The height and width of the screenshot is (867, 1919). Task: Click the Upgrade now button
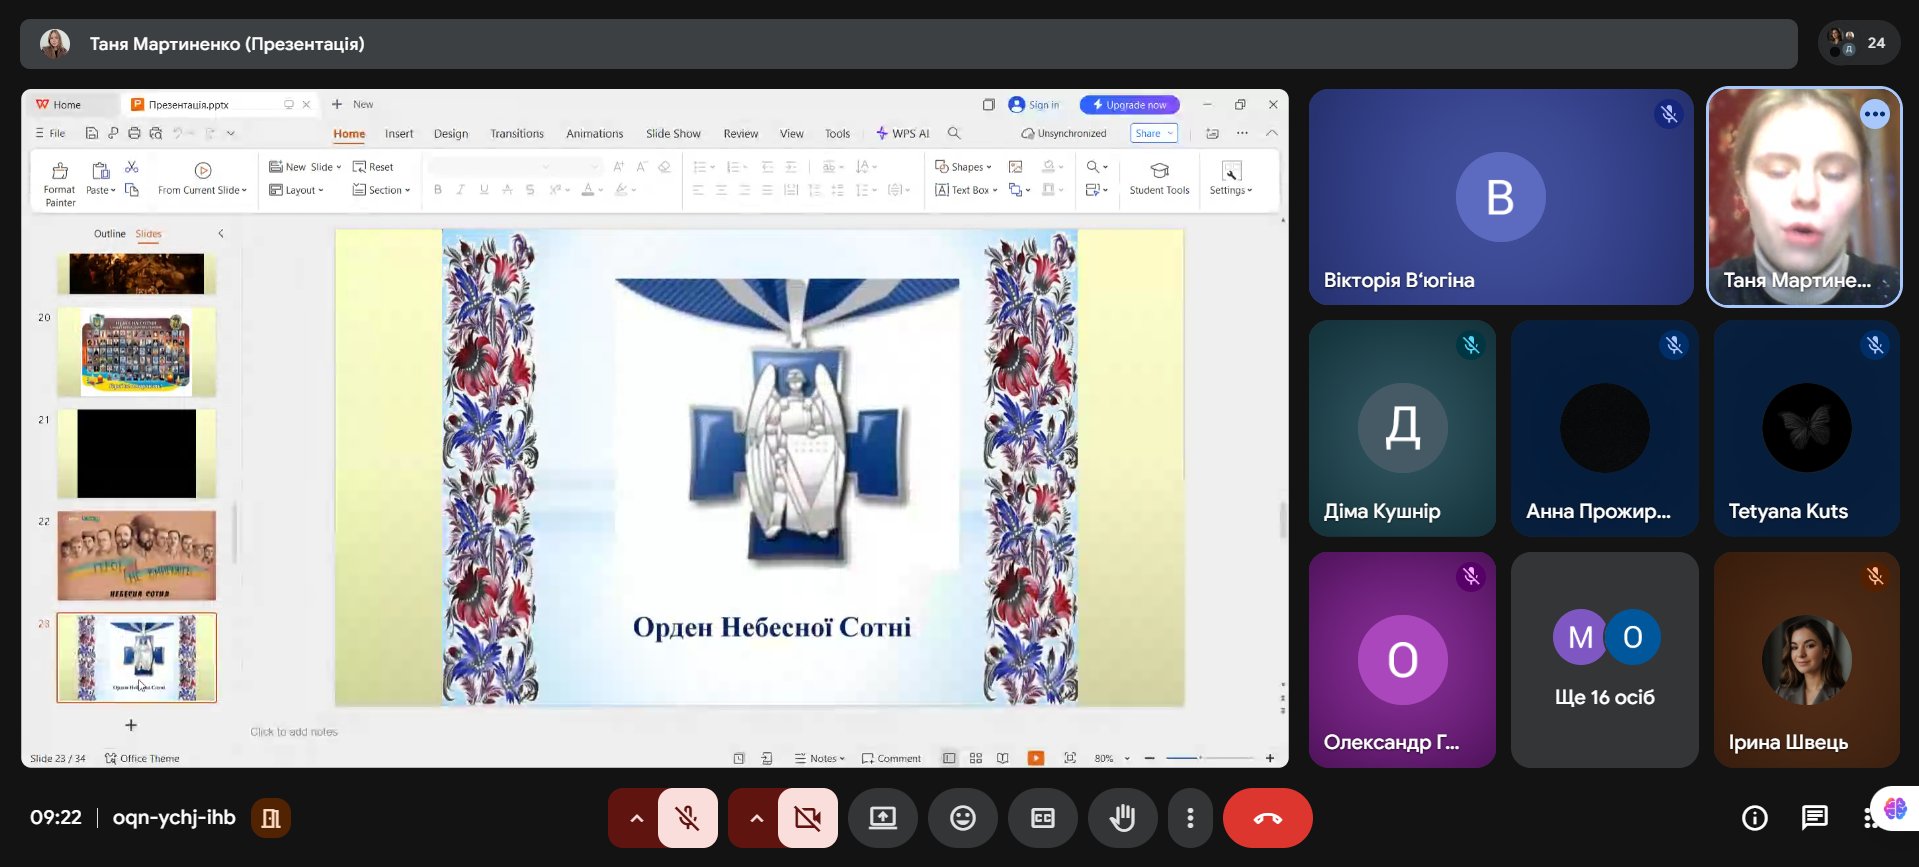(1129, 105)
